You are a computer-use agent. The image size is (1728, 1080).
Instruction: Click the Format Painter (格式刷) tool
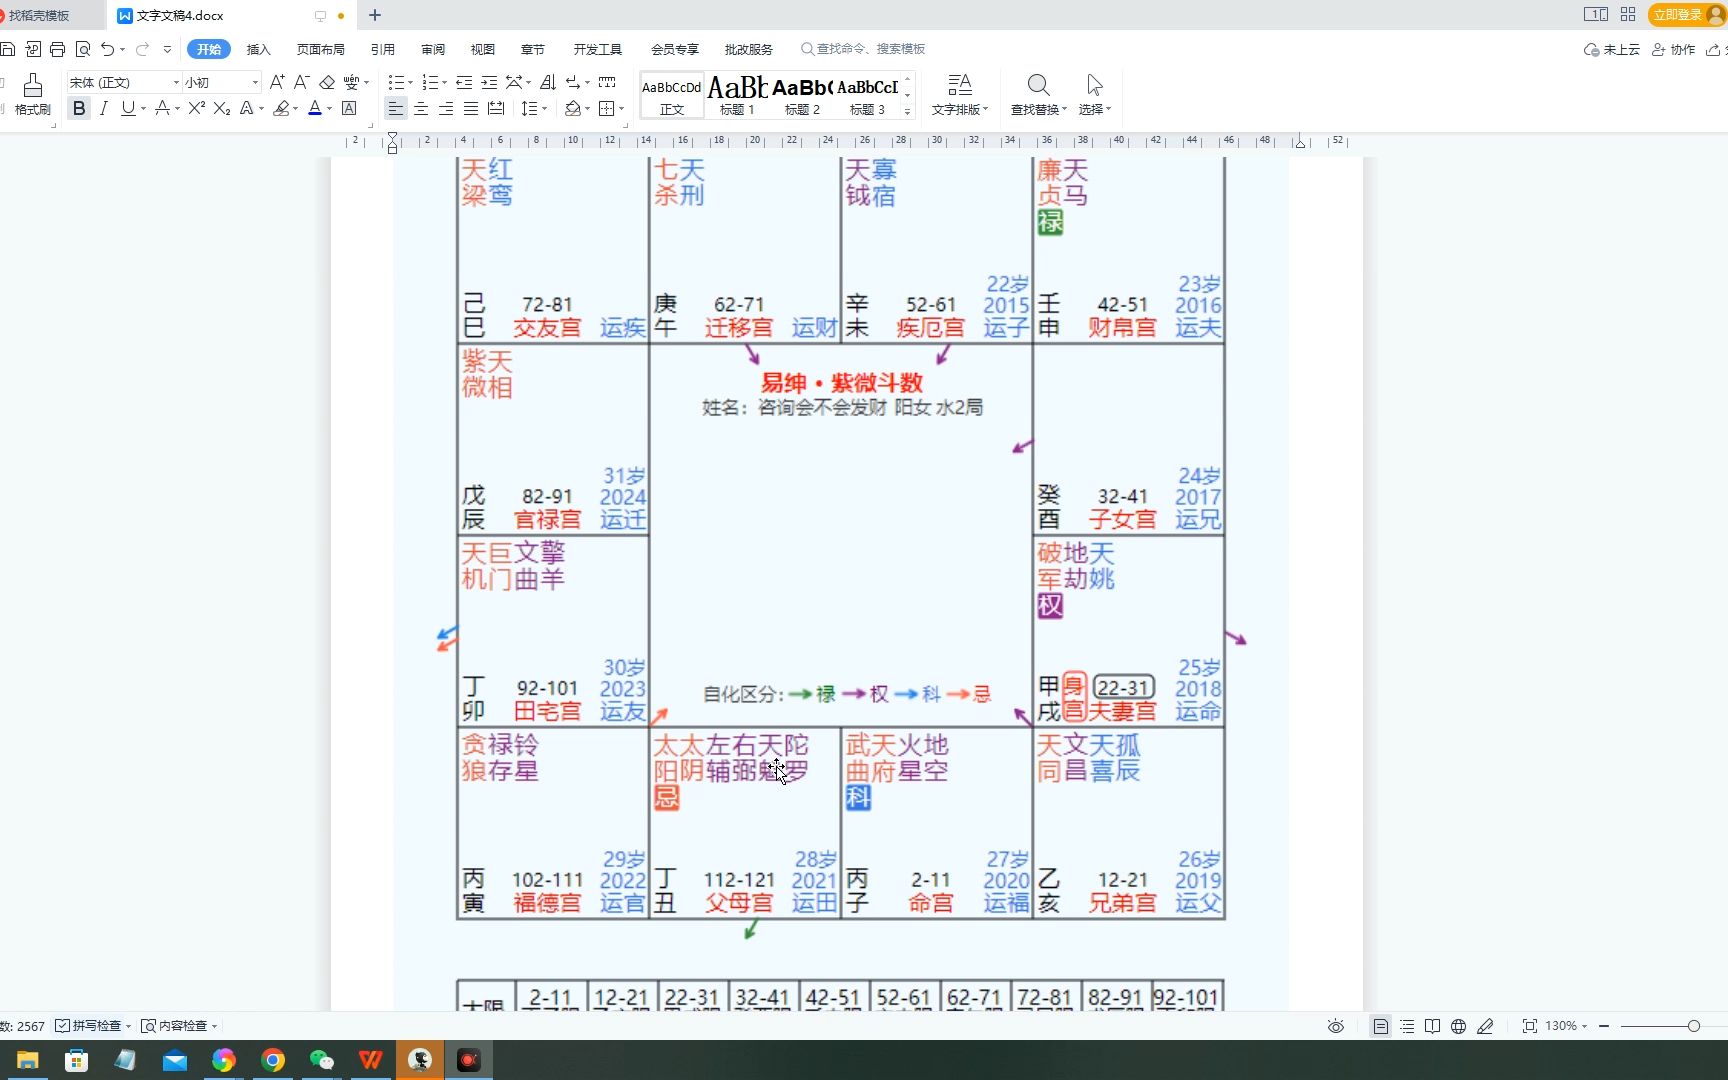32,94
